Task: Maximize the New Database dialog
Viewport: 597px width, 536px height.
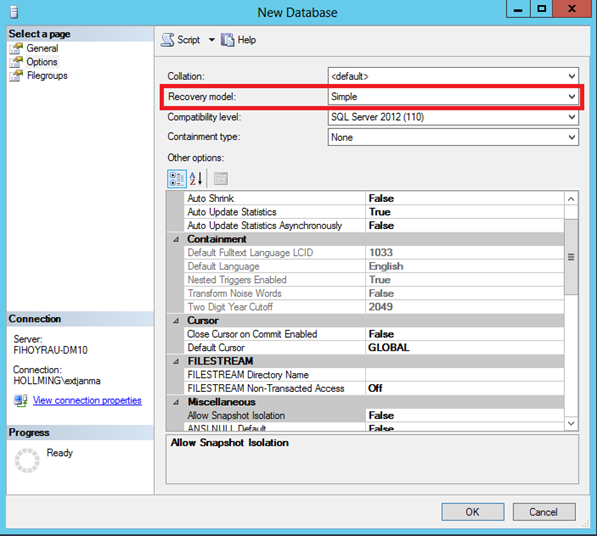Action: click(x=541, y=9)
